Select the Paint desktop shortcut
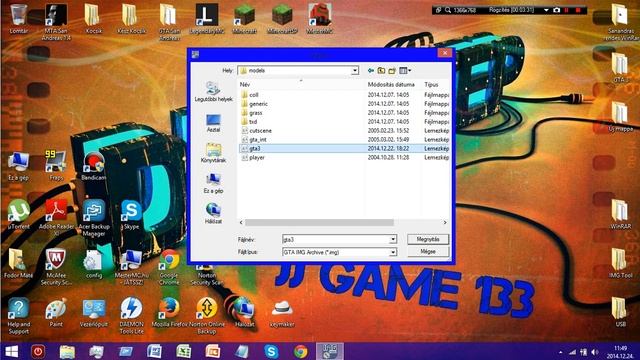The image size is (640, 360). [56, 312]
